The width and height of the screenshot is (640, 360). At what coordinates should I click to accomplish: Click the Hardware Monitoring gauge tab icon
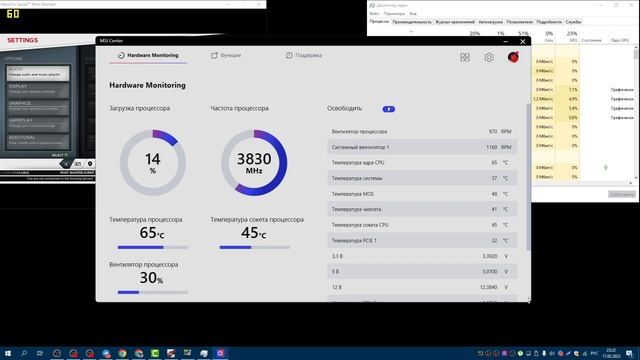tap(121, 55)
